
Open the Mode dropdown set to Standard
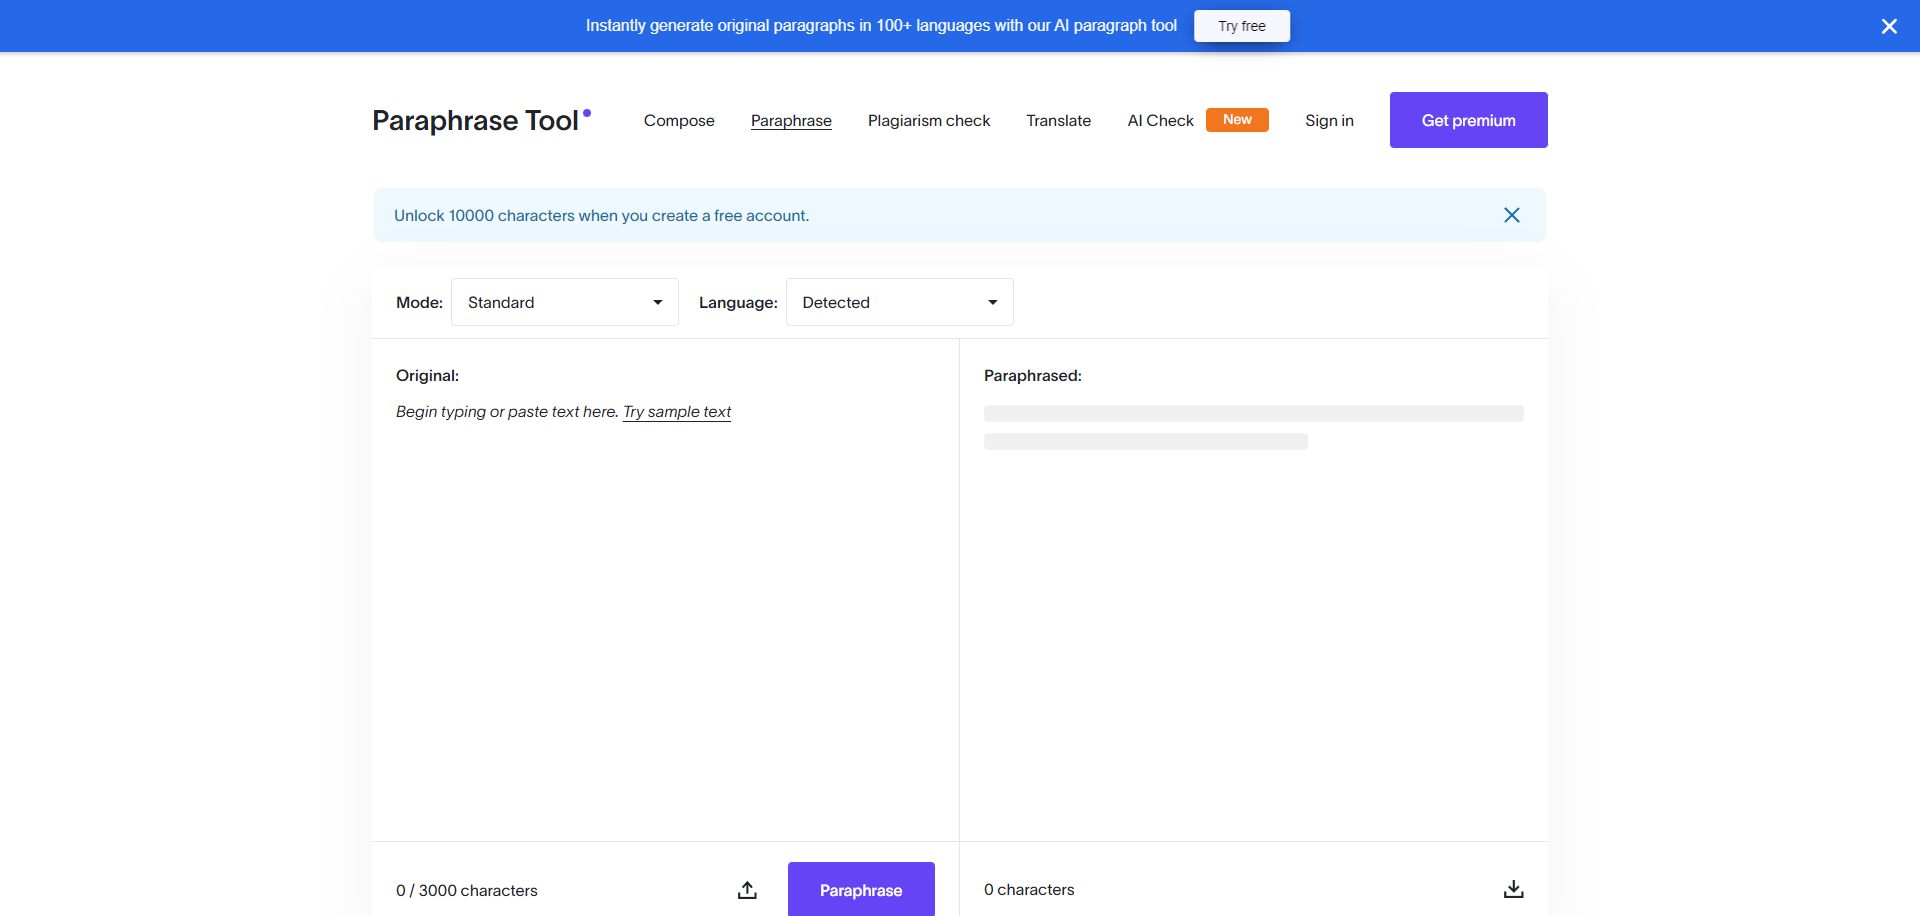click(565, 302)
